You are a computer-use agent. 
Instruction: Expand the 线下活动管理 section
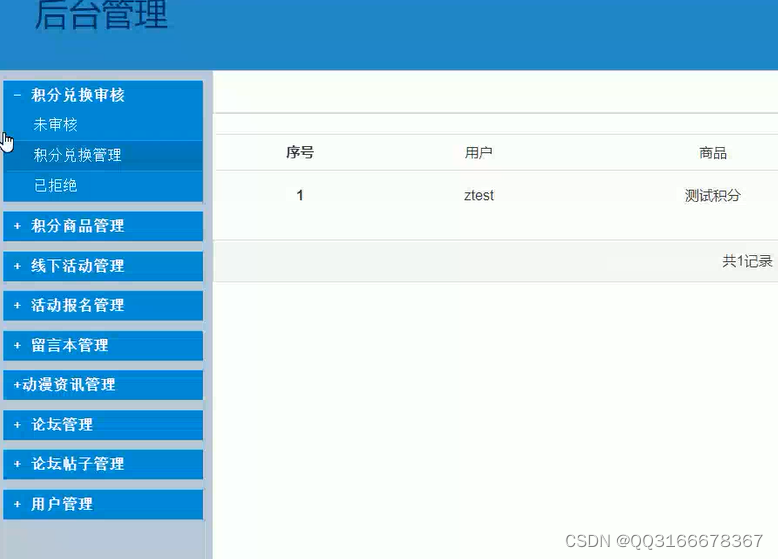click(103, 266)
